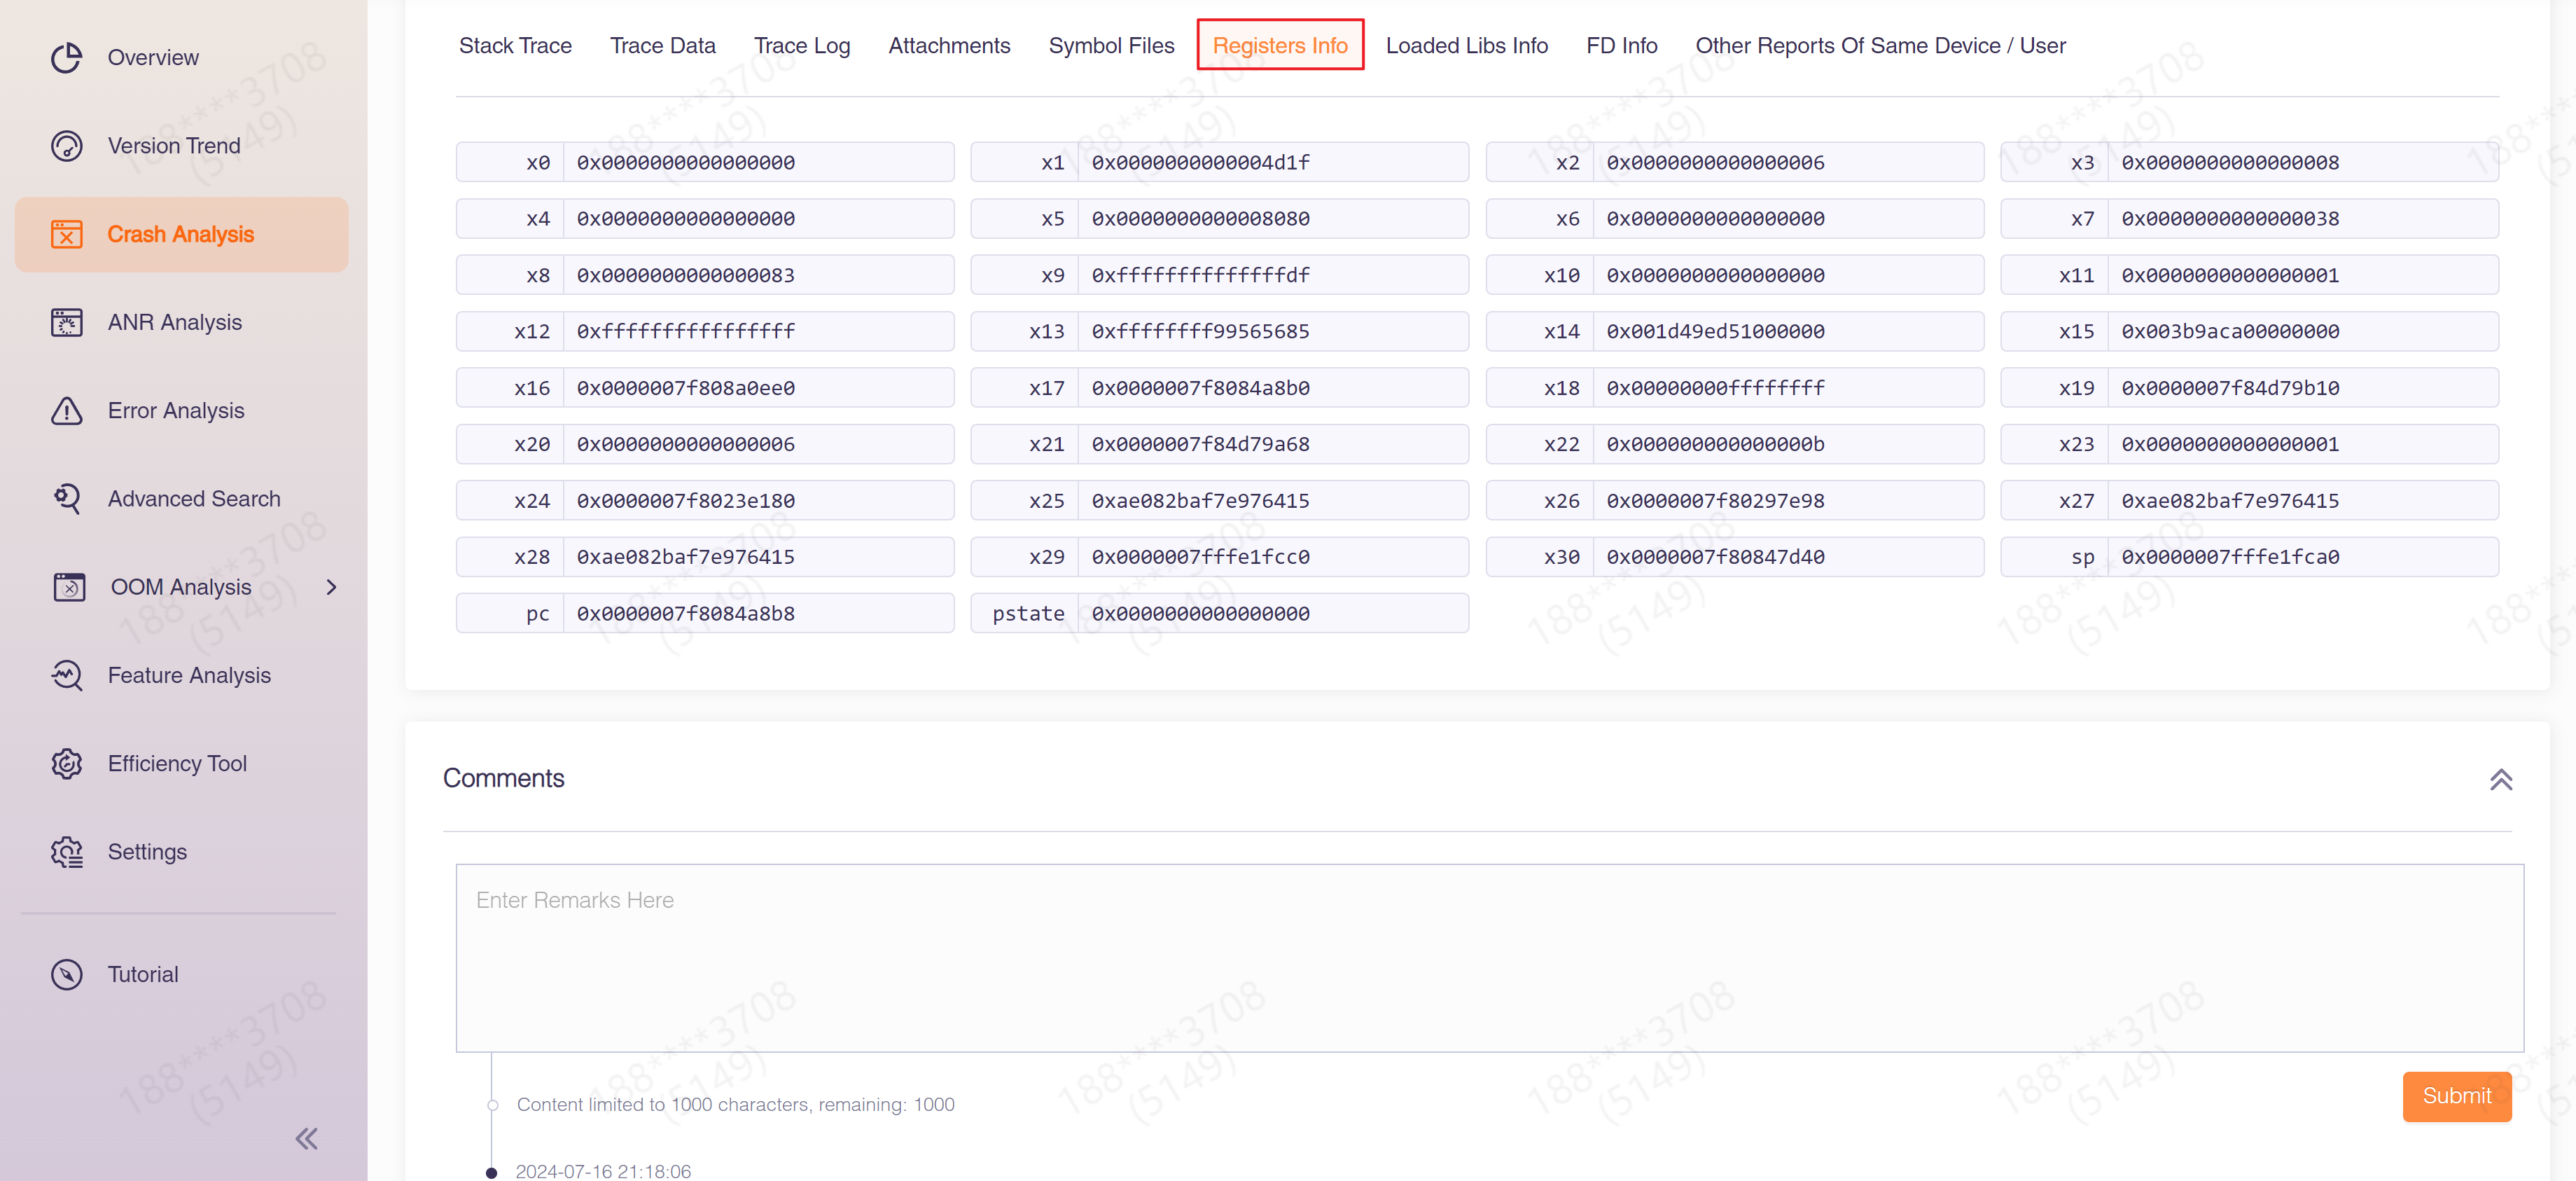The height and width of the screenshot is (1181, 2576).
Task: Click the Overview sidebar icon
Action: pyautogui.click(x=66, y=58)
